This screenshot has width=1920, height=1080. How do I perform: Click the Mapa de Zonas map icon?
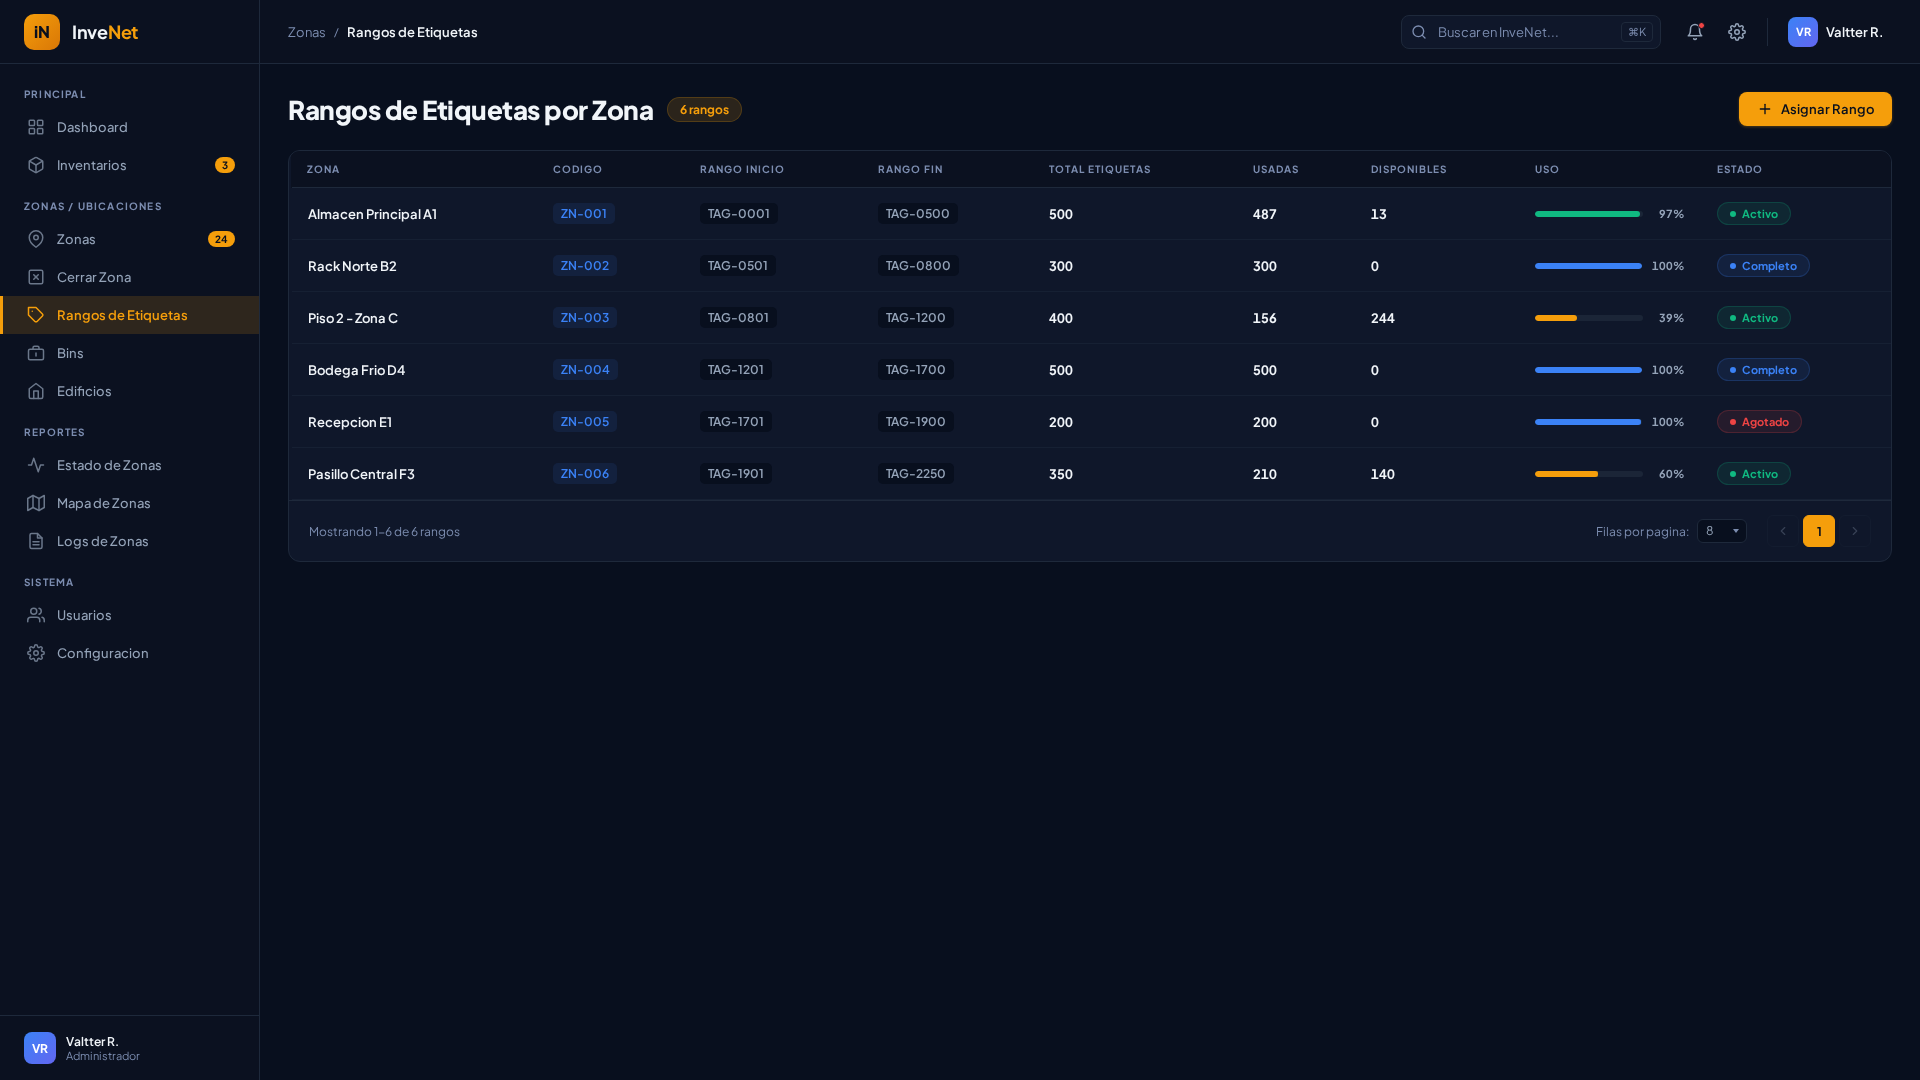36,503
